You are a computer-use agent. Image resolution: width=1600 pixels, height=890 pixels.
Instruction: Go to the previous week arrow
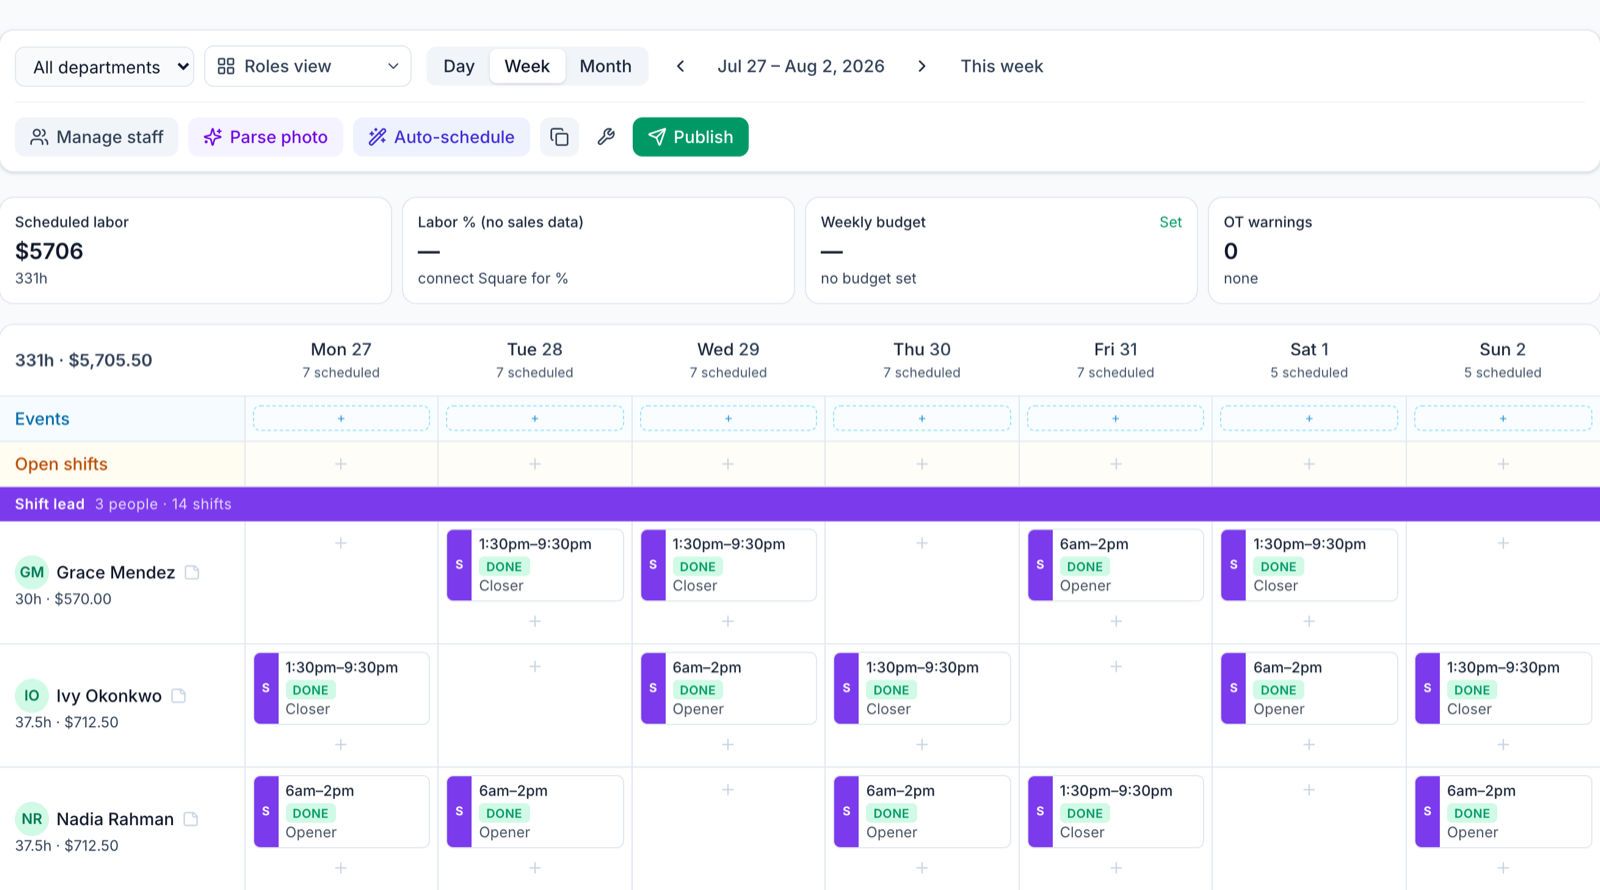pos(680,66)
